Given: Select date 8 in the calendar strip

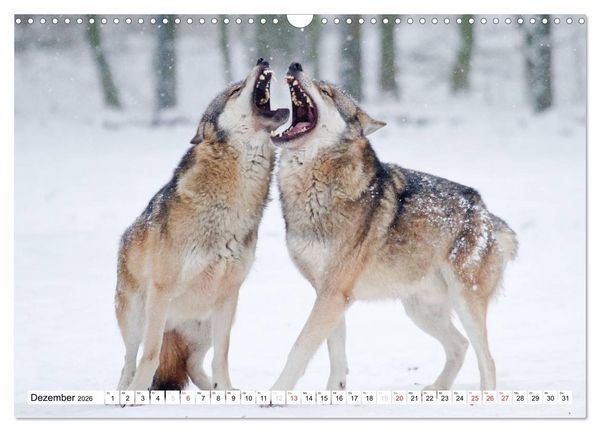Looking at the screenshot, I should (x=218, y=398).
